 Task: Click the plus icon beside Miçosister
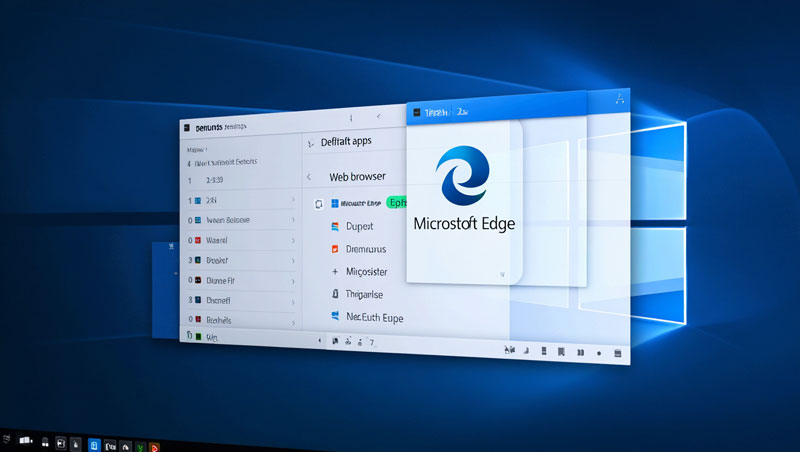[335, 272]
